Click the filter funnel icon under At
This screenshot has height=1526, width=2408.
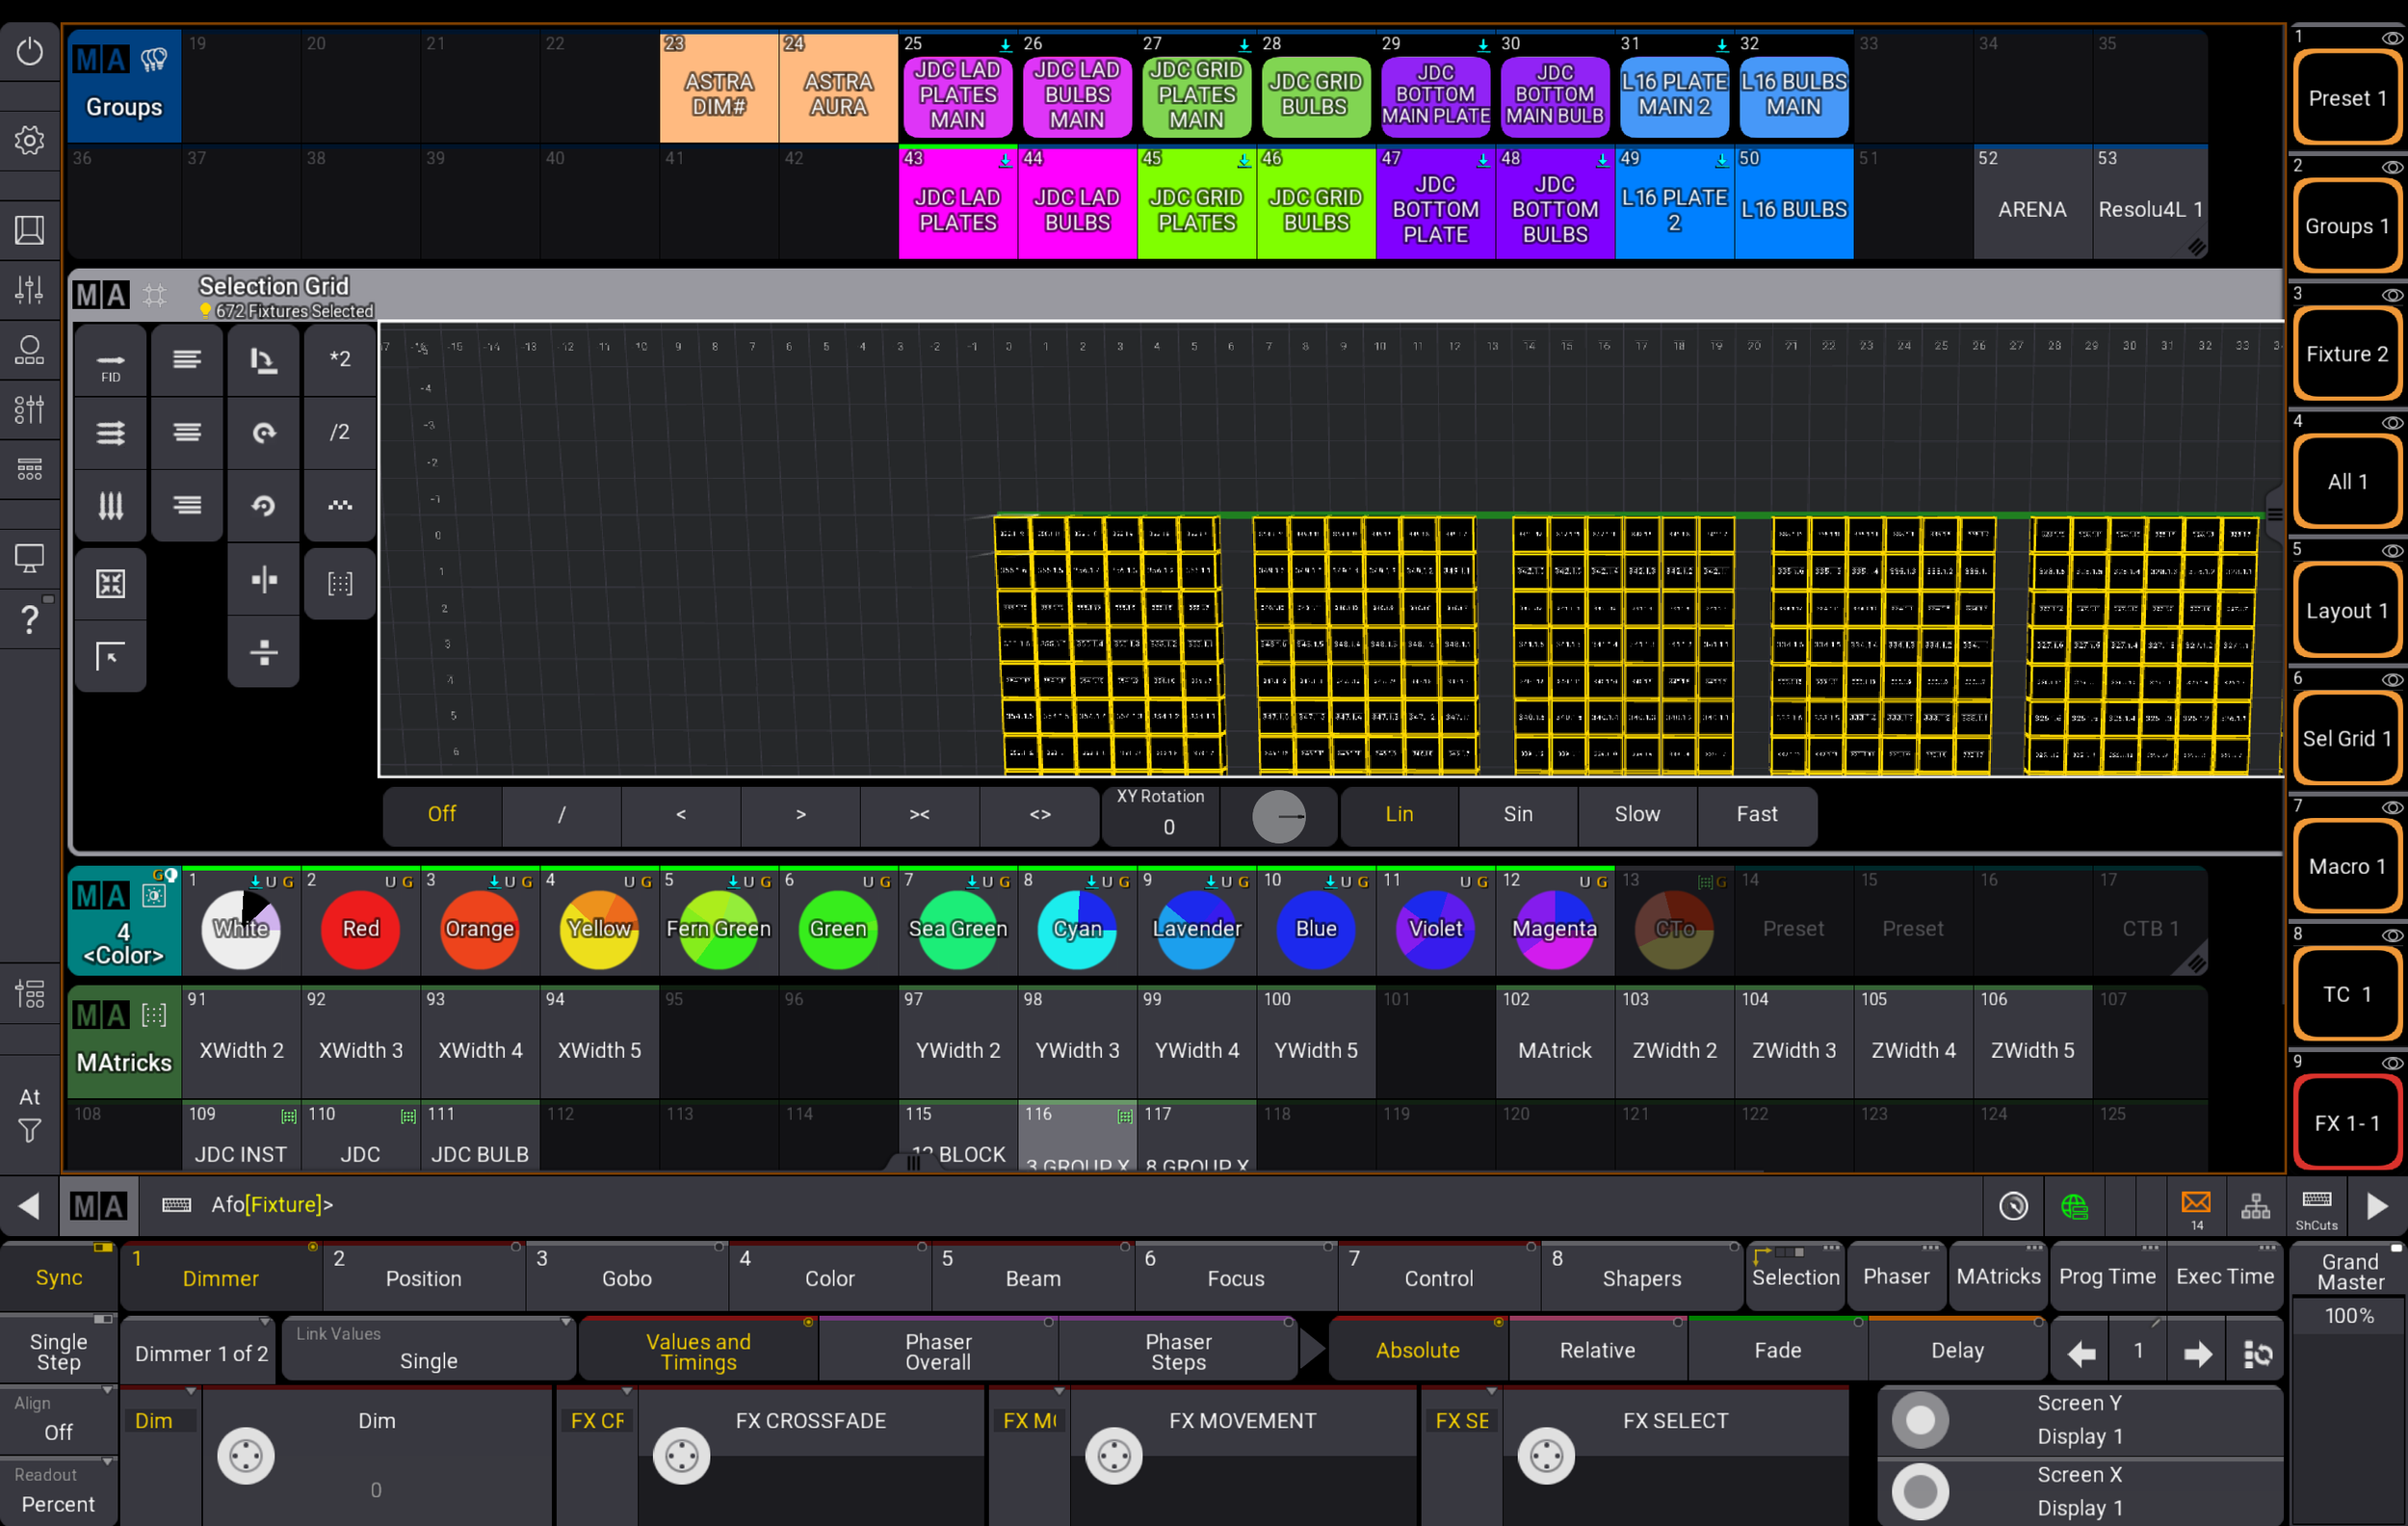click(29, 1131)
